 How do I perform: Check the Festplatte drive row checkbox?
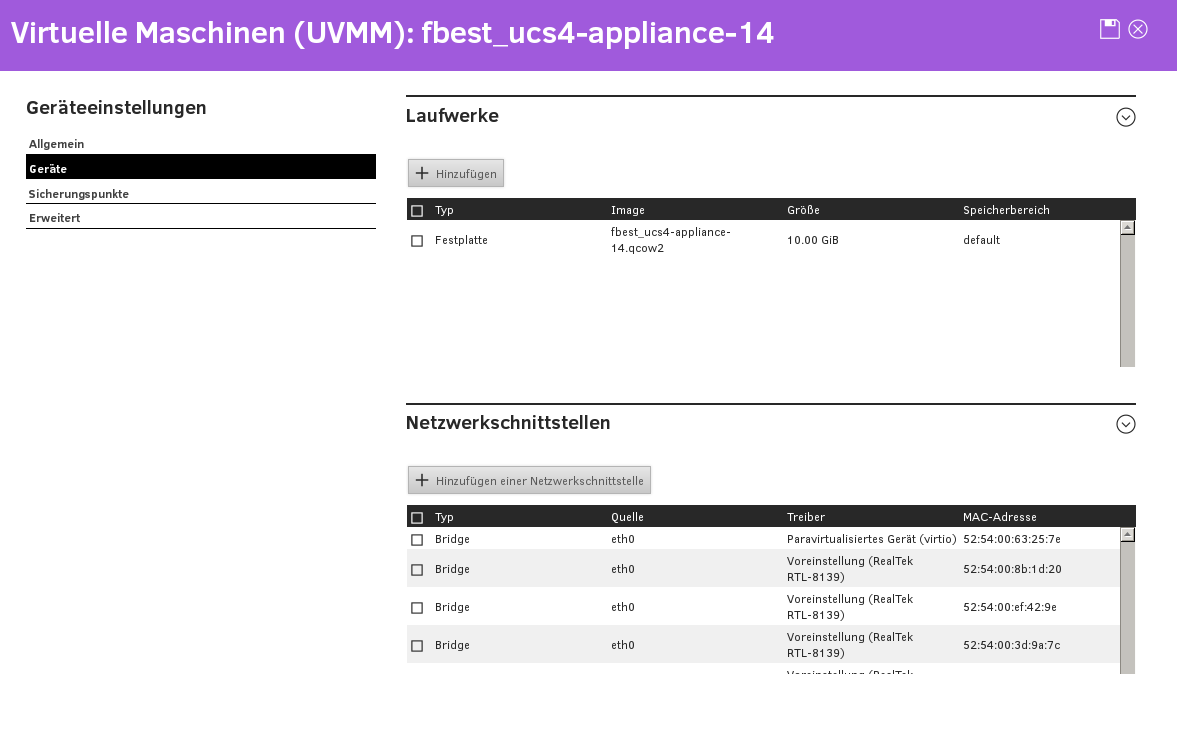point(417,241)
